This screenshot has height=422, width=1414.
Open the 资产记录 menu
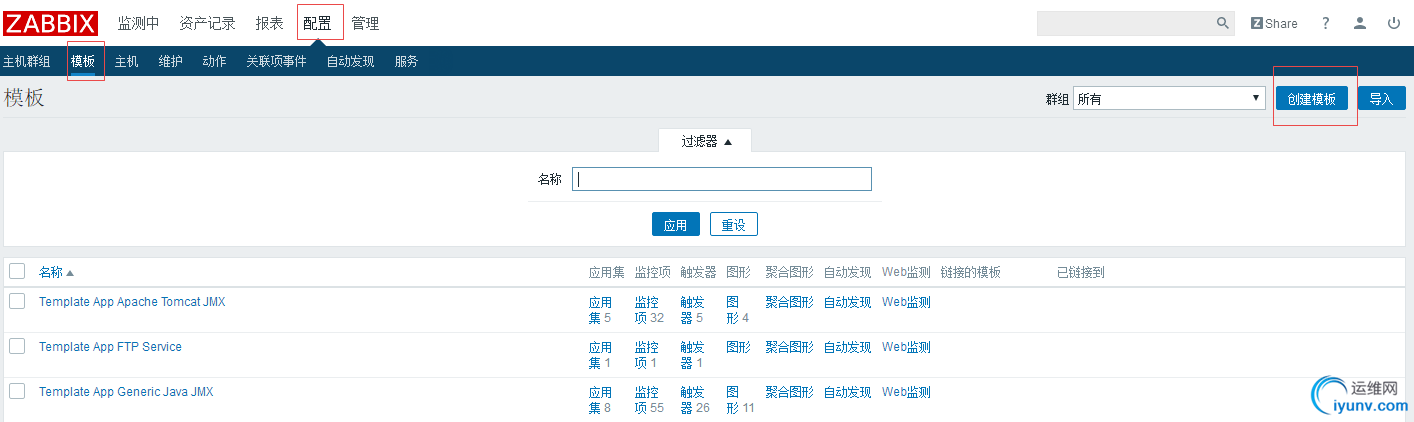coord(207,23)
